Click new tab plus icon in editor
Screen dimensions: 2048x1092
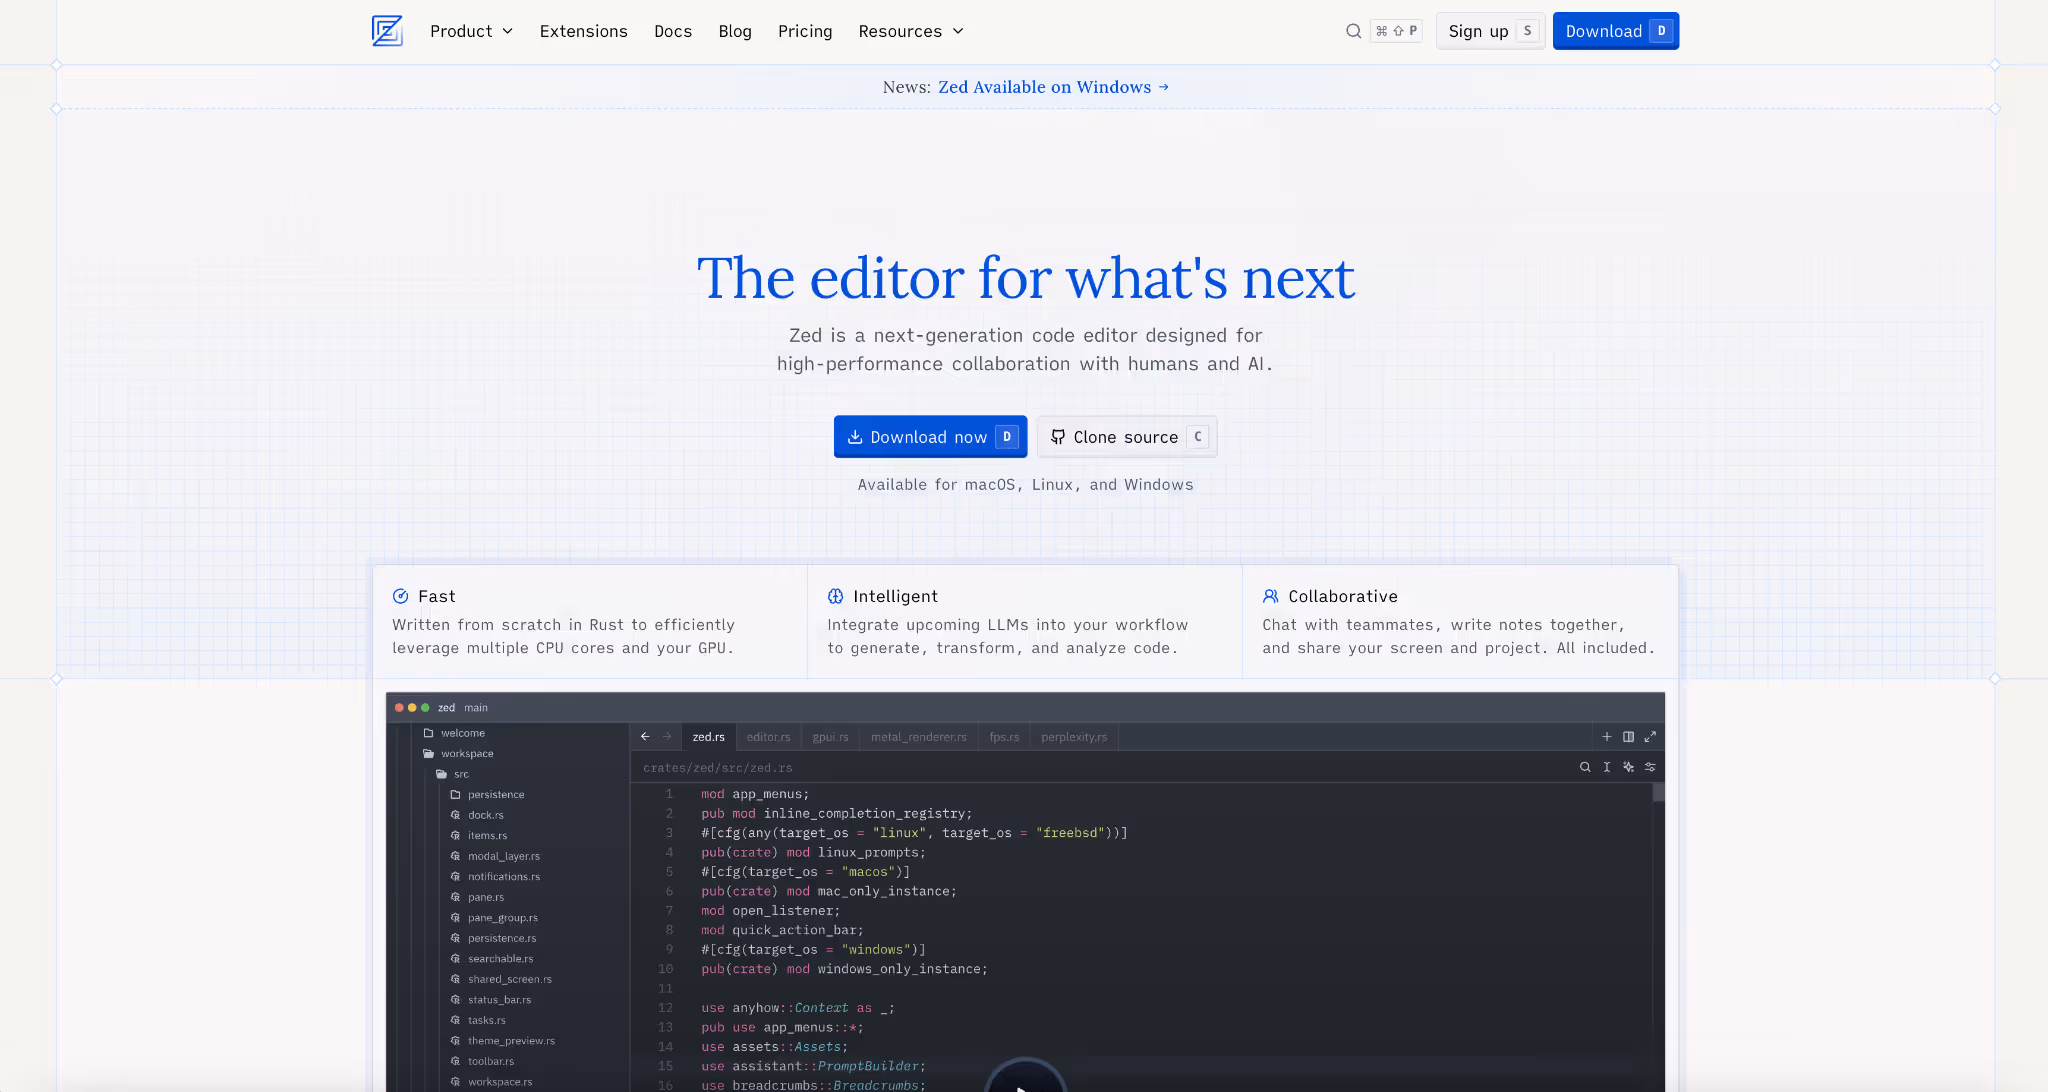pos(1607,737)
